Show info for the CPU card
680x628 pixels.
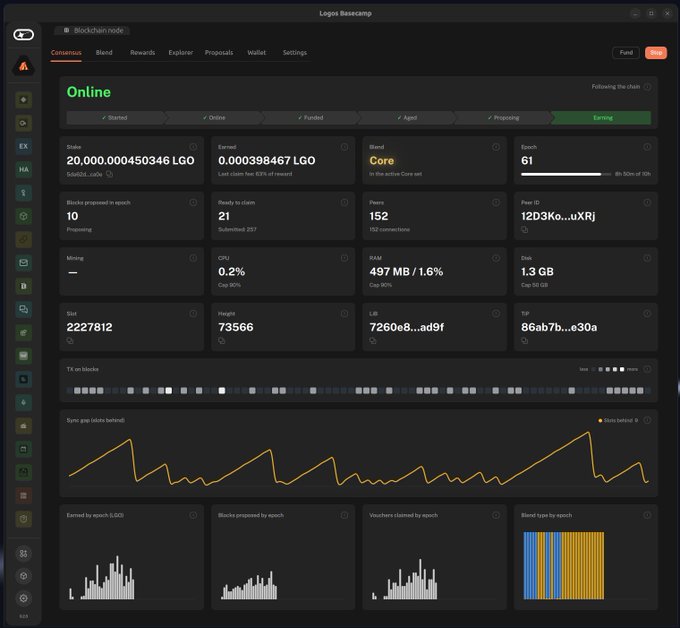tap(344, 258)
